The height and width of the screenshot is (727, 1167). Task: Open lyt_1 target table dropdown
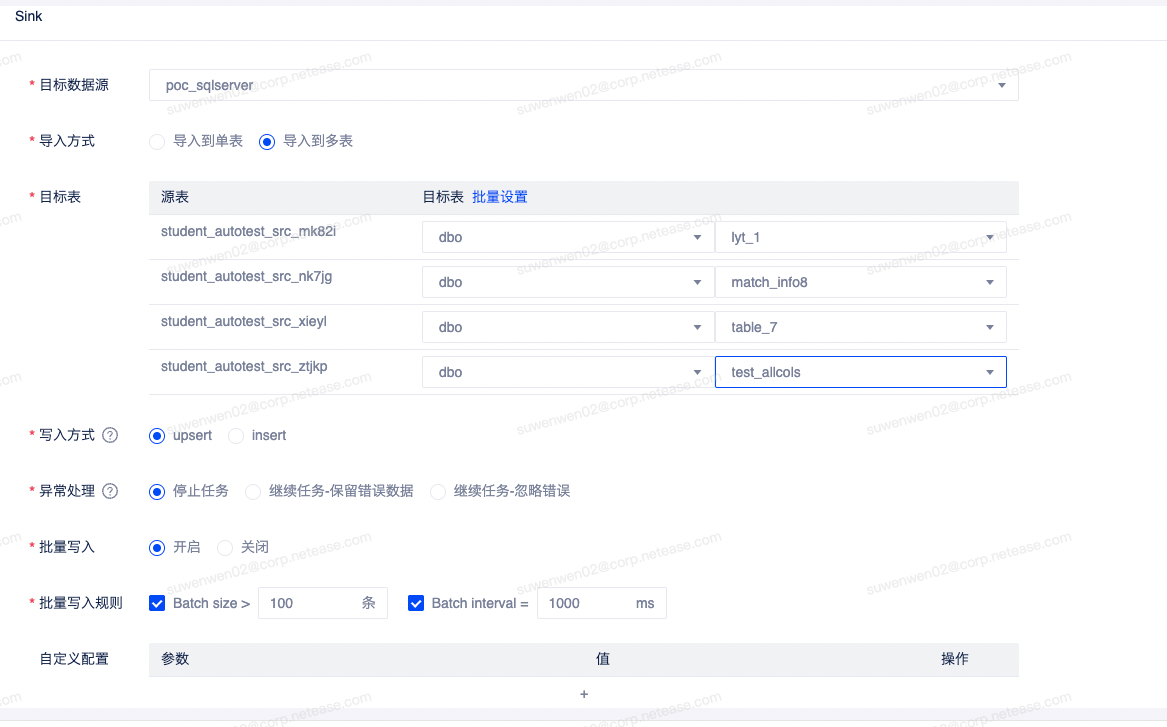860,238
